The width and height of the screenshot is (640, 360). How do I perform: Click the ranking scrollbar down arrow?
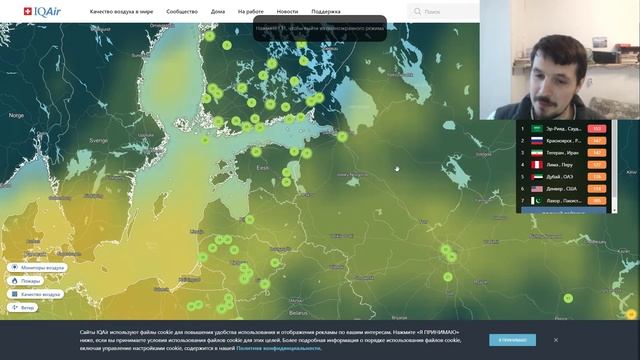click(614, 210)
